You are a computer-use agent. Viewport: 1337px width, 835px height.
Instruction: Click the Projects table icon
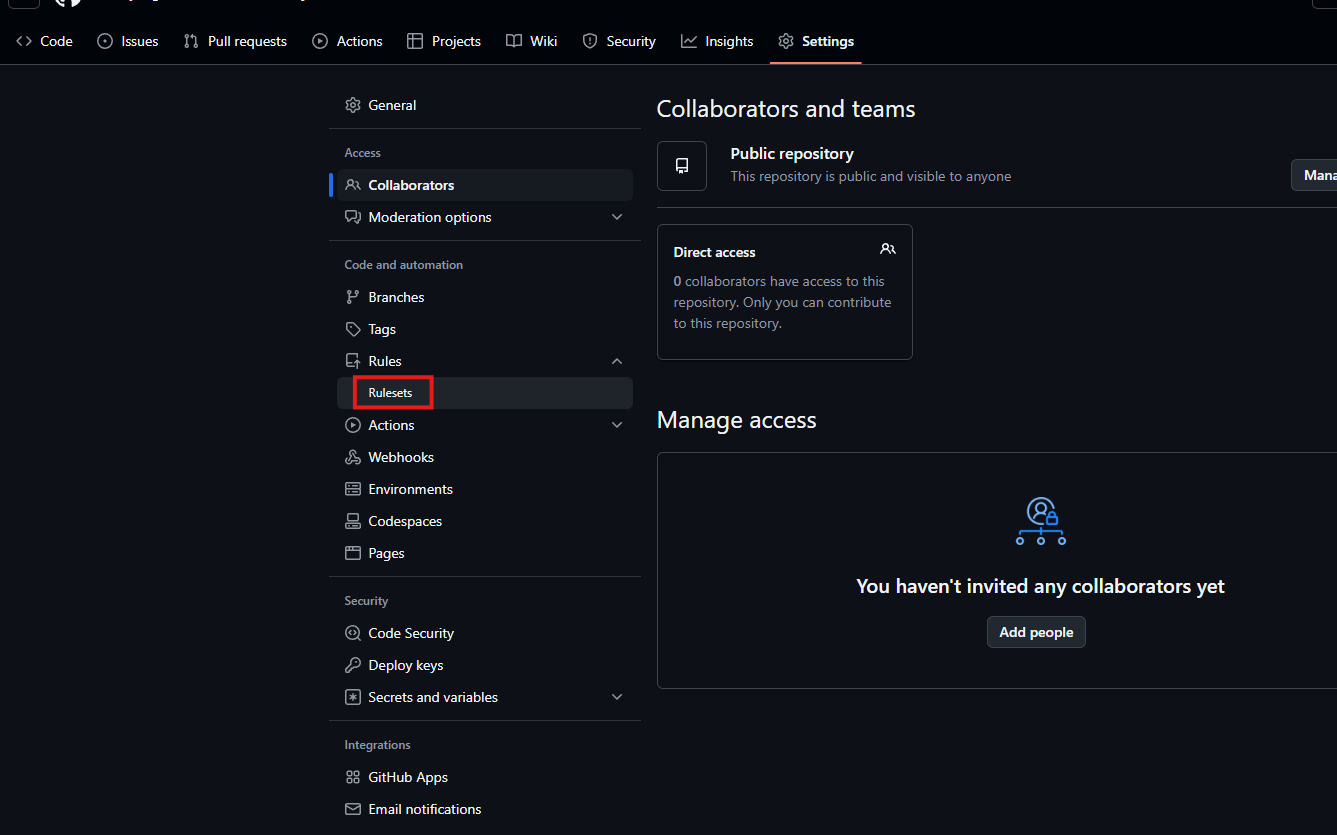tap(415, 41)
